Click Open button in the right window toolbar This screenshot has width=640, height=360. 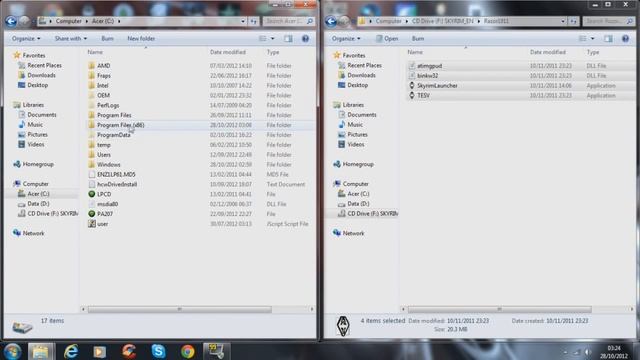tap(387, 38)
